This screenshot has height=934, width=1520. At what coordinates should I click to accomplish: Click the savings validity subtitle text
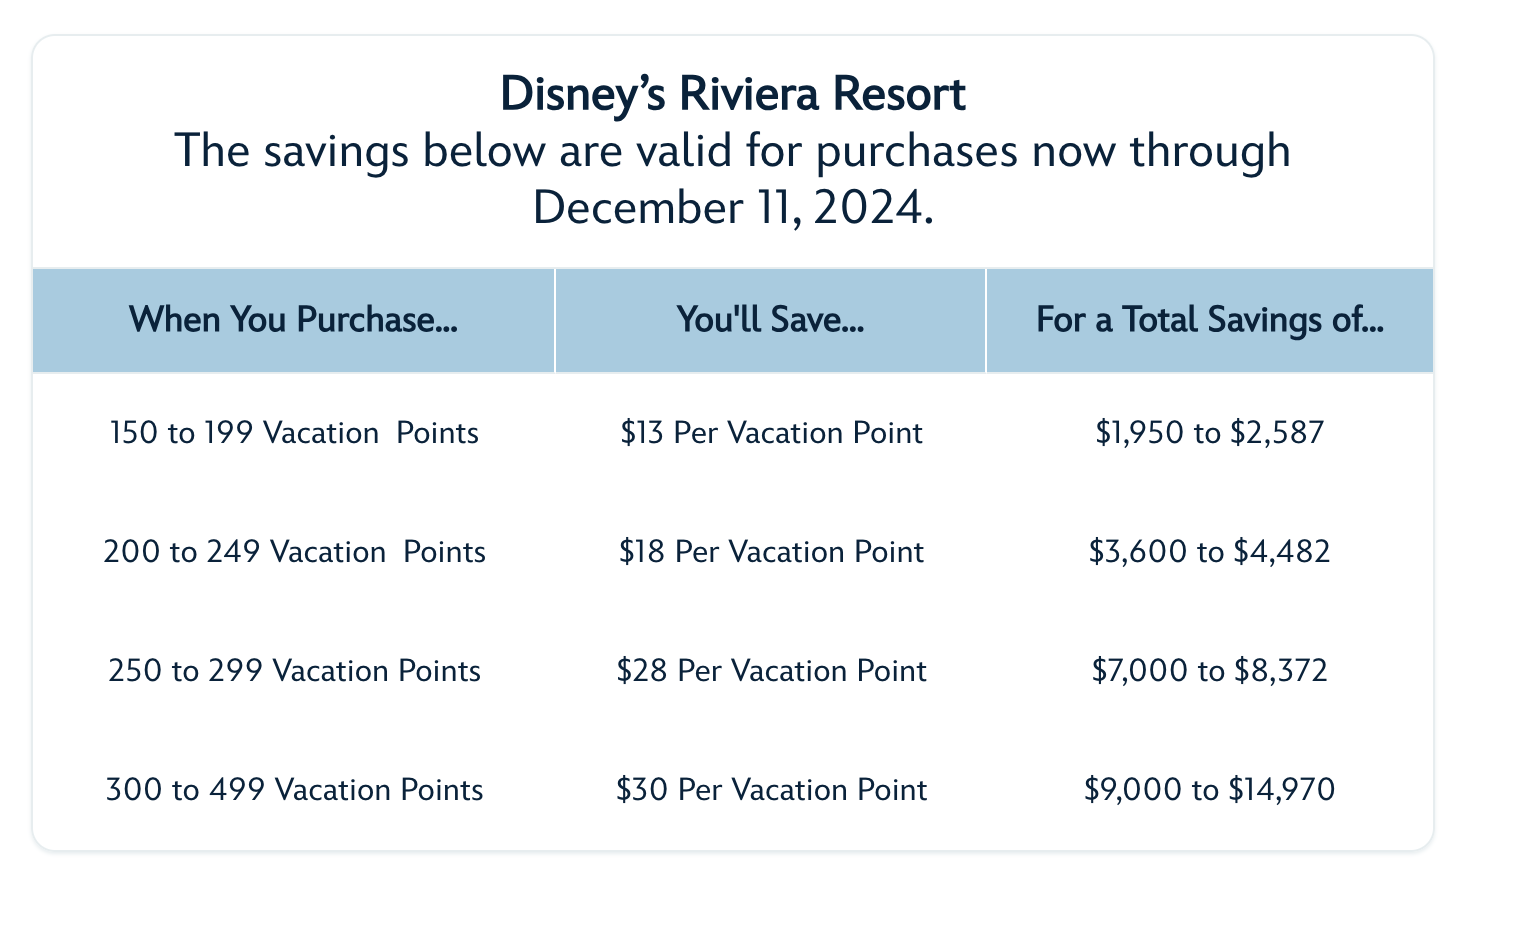pos(732,152)
